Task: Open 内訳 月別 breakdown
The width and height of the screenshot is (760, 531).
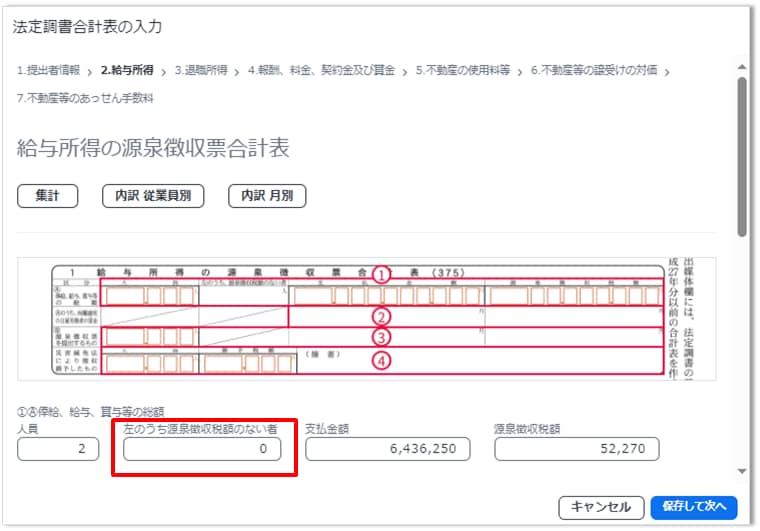Action: pyautogui.click(x=266, y=196)
